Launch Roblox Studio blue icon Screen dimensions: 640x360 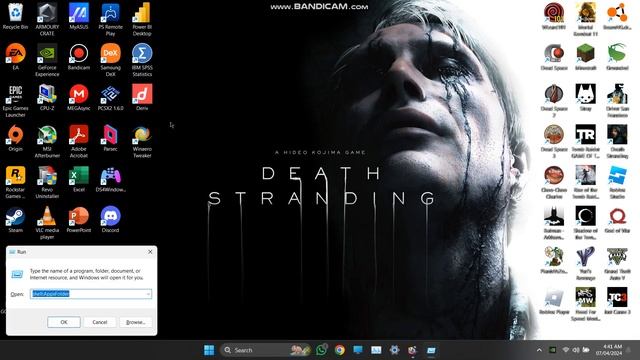coord(617,182)
